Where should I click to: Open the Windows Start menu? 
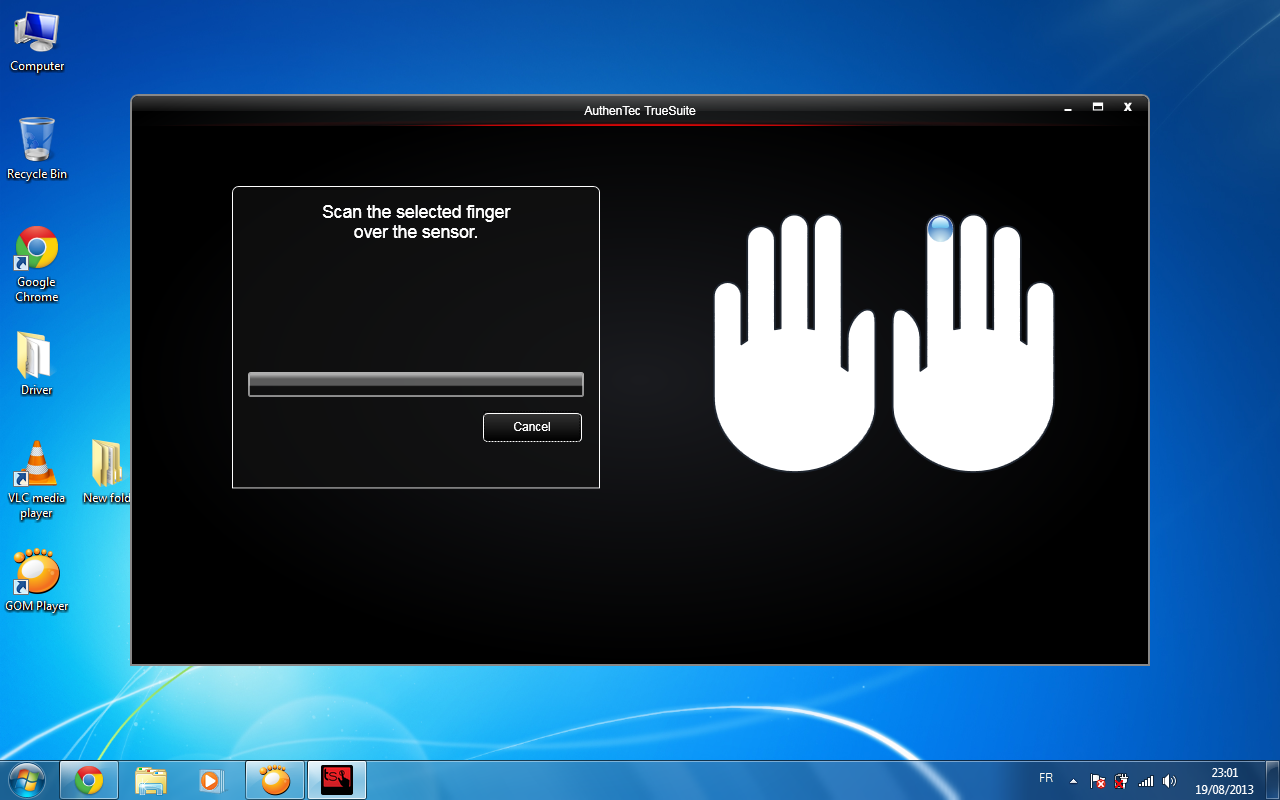pos(27,779)
